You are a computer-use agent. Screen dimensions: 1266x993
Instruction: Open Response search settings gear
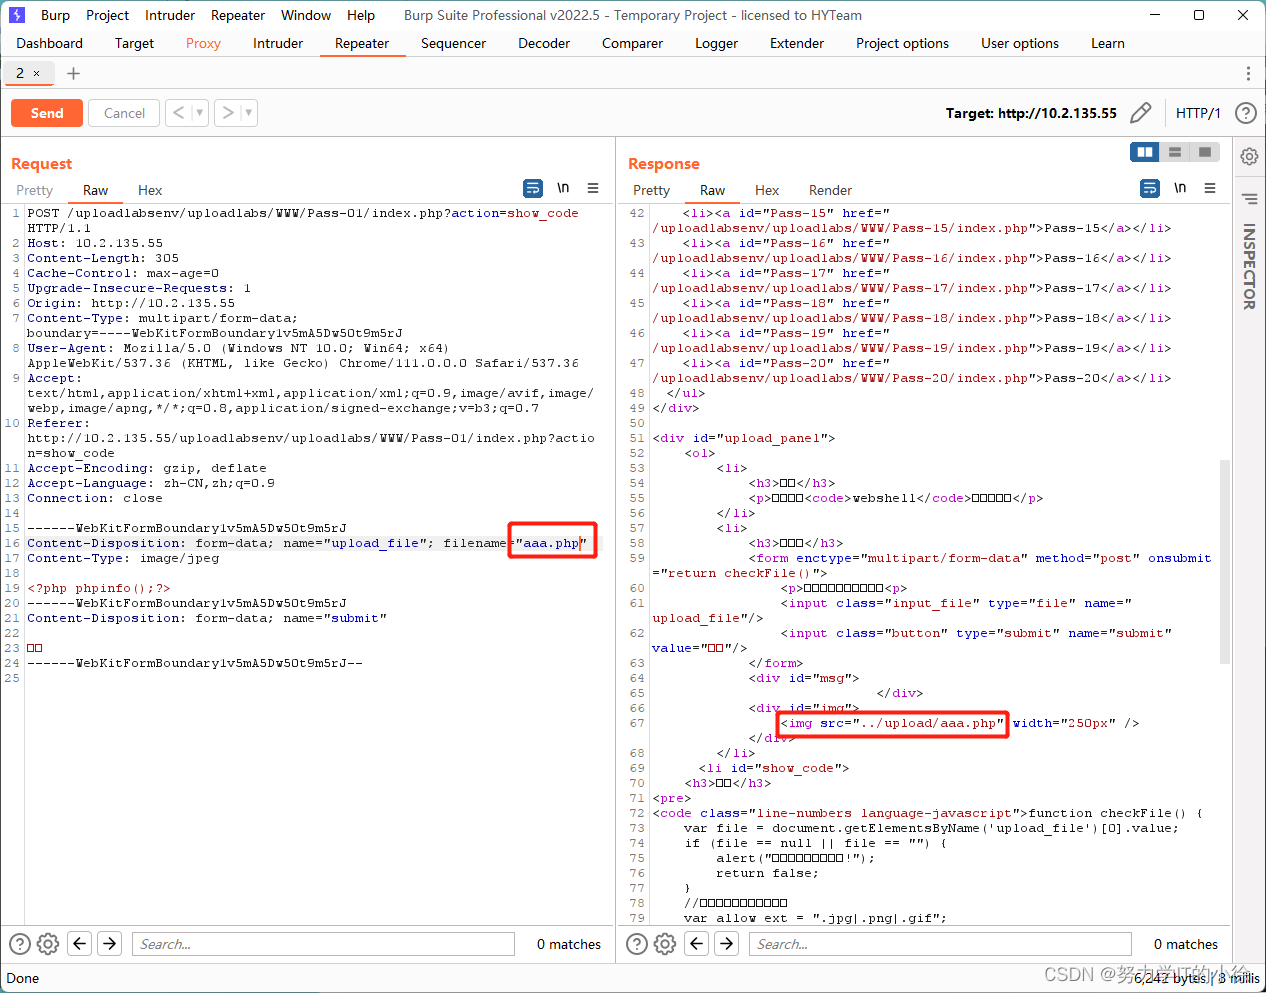pyautogui.click(x=665, y=943)
